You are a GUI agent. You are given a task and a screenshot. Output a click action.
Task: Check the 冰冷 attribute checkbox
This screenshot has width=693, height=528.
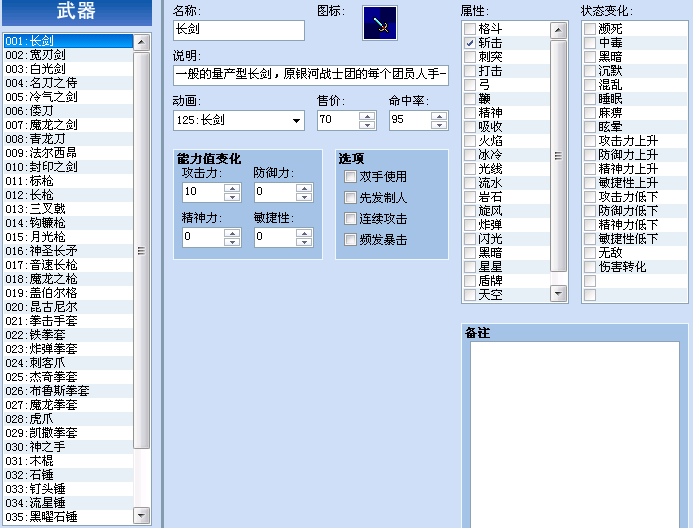(x=470, y=155)
